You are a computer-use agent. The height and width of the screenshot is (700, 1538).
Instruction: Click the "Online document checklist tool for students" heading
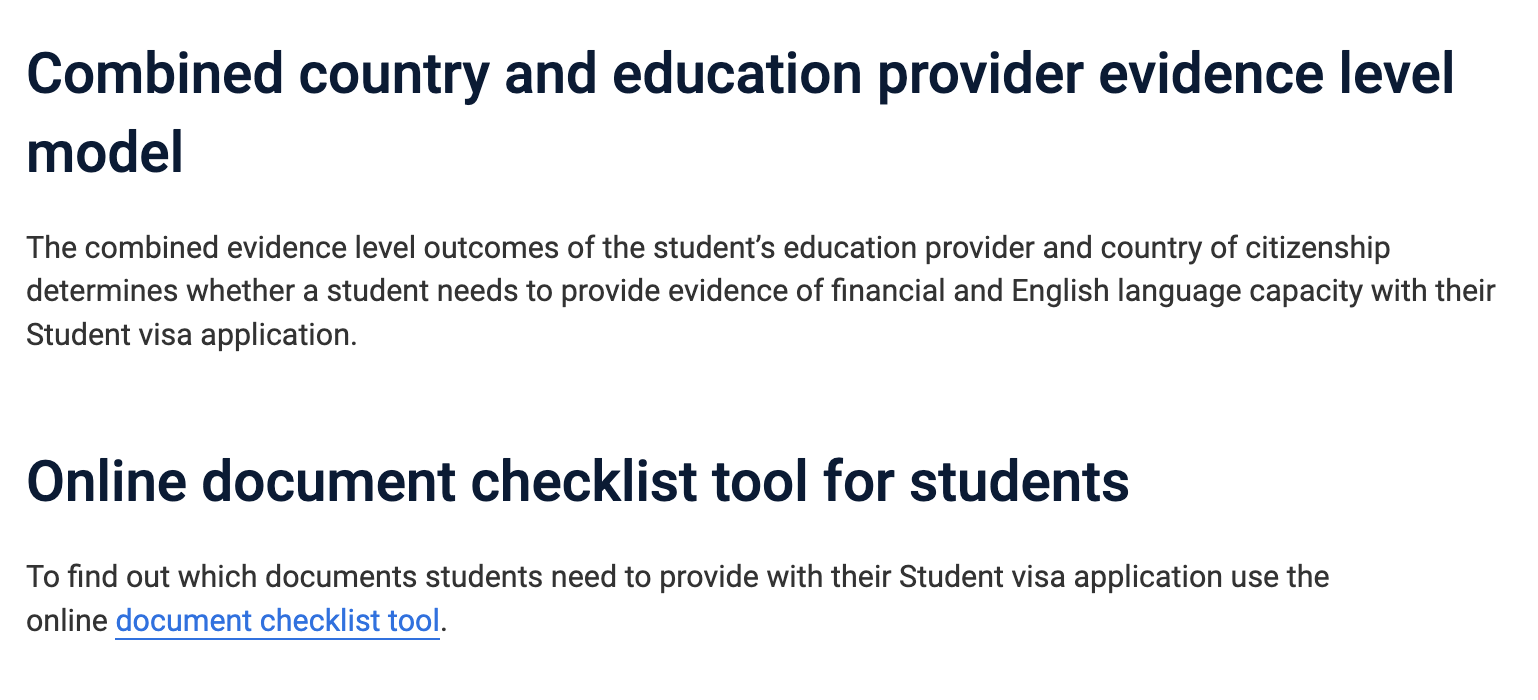577,481
